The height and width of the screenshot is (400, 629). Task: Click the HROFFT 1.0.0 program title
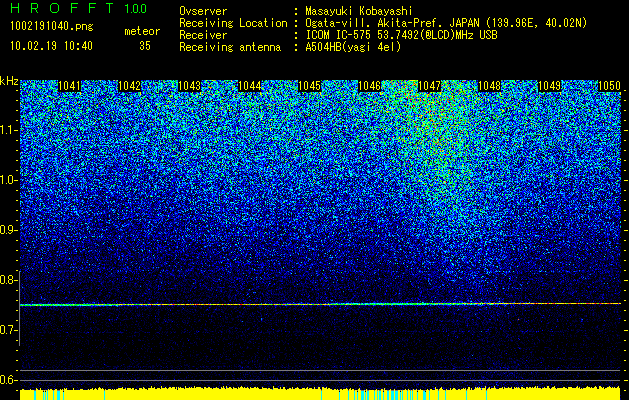pos(79,8)
